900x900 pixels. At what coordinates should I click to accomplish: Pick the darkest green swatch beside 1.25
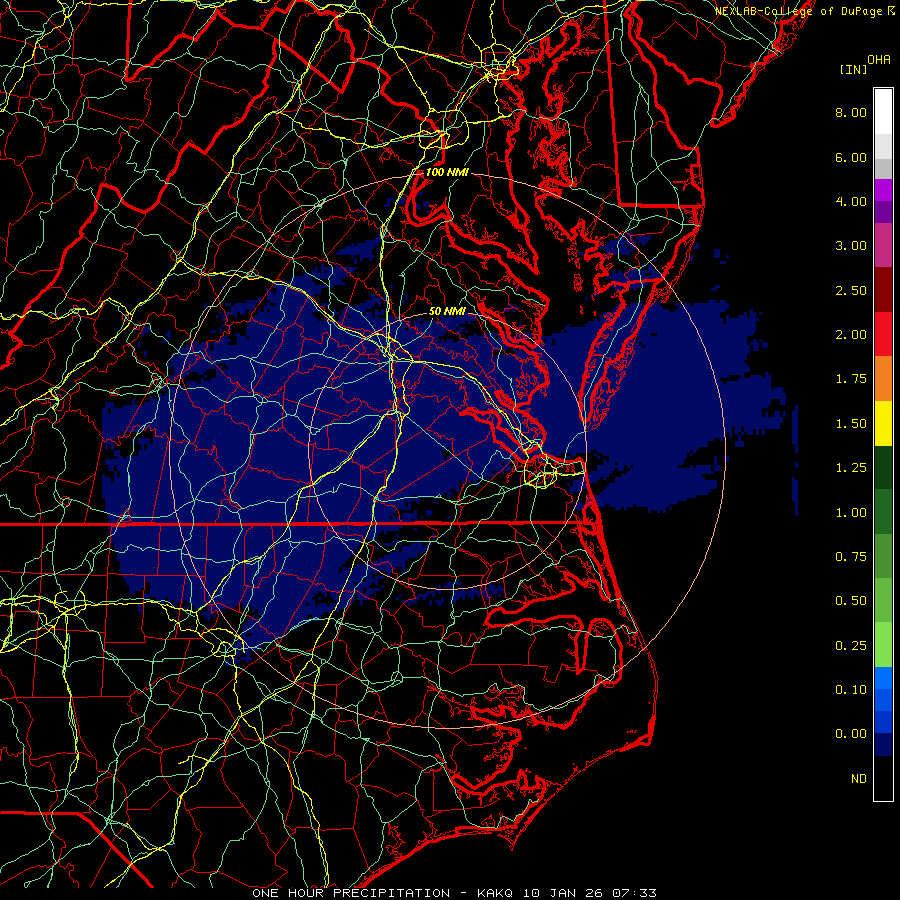(883, 468)
